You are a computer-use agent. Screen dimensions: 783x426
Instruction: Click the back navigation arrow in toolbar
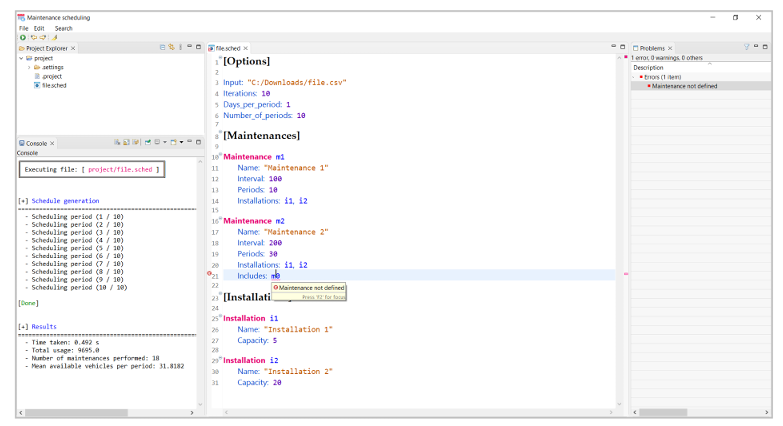[33, 37]
